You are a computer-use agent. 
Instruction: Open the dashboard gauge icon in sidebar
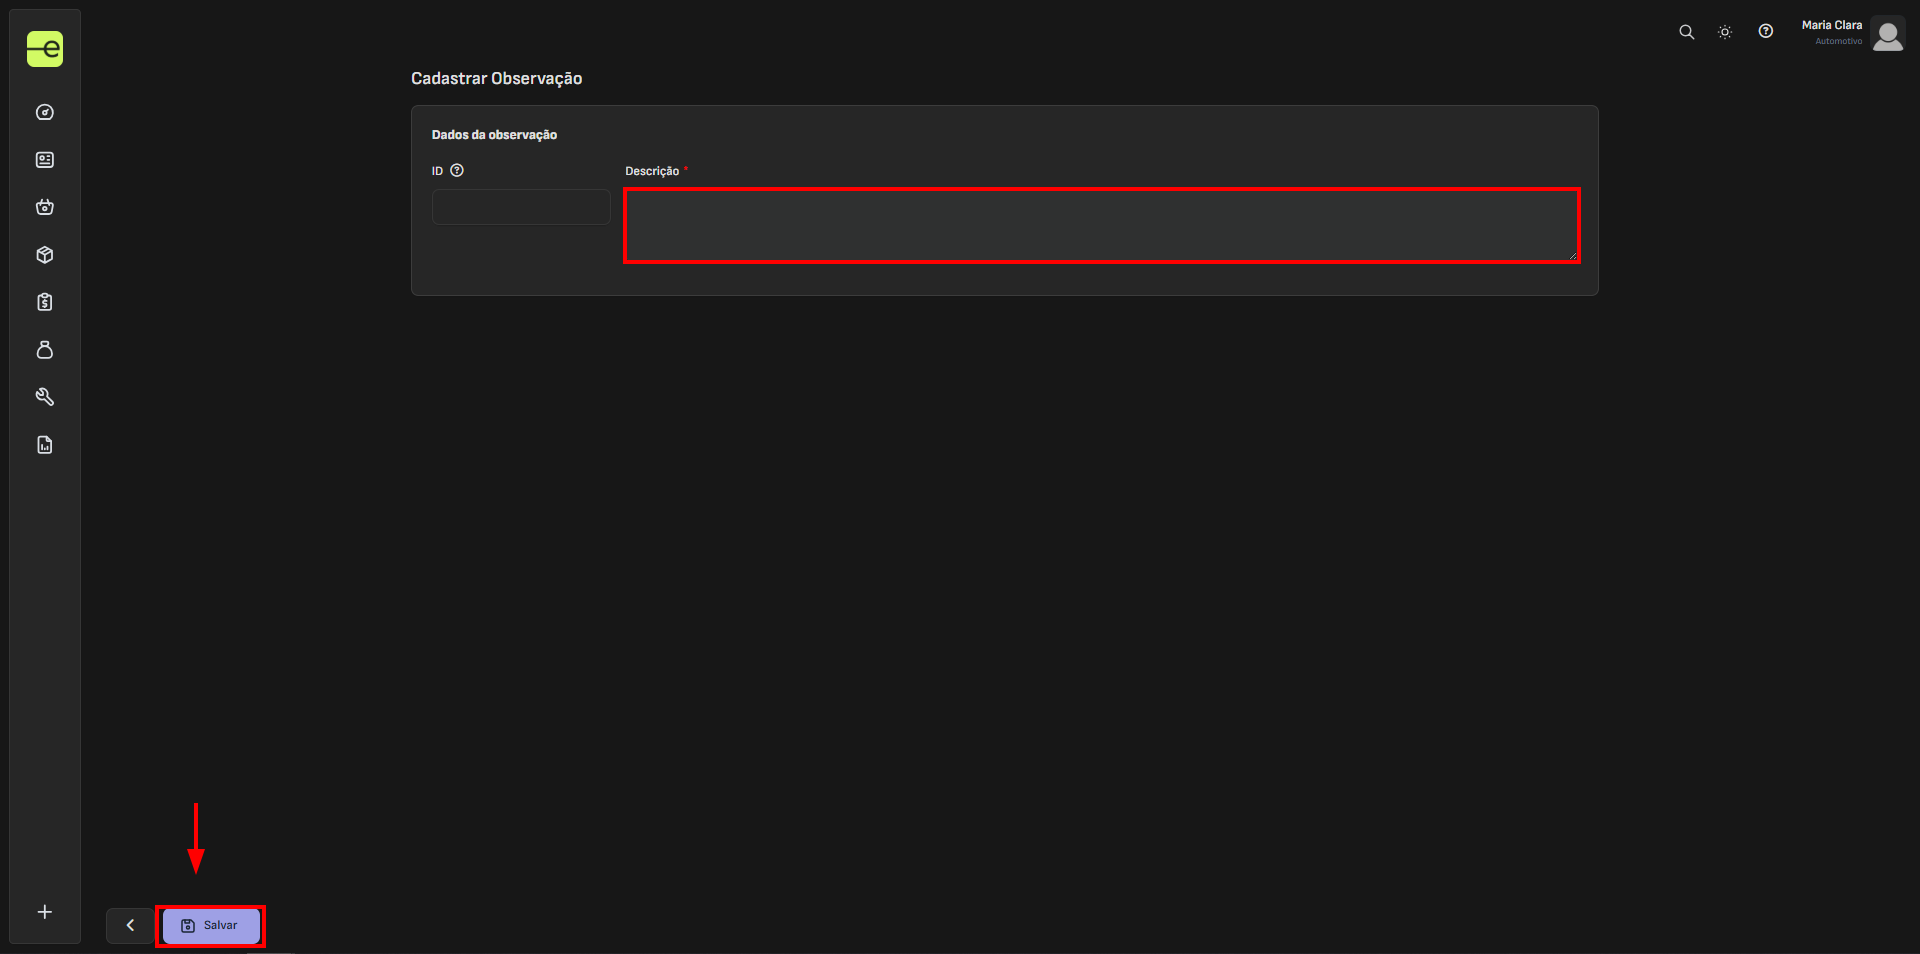[x=45, y=112]
